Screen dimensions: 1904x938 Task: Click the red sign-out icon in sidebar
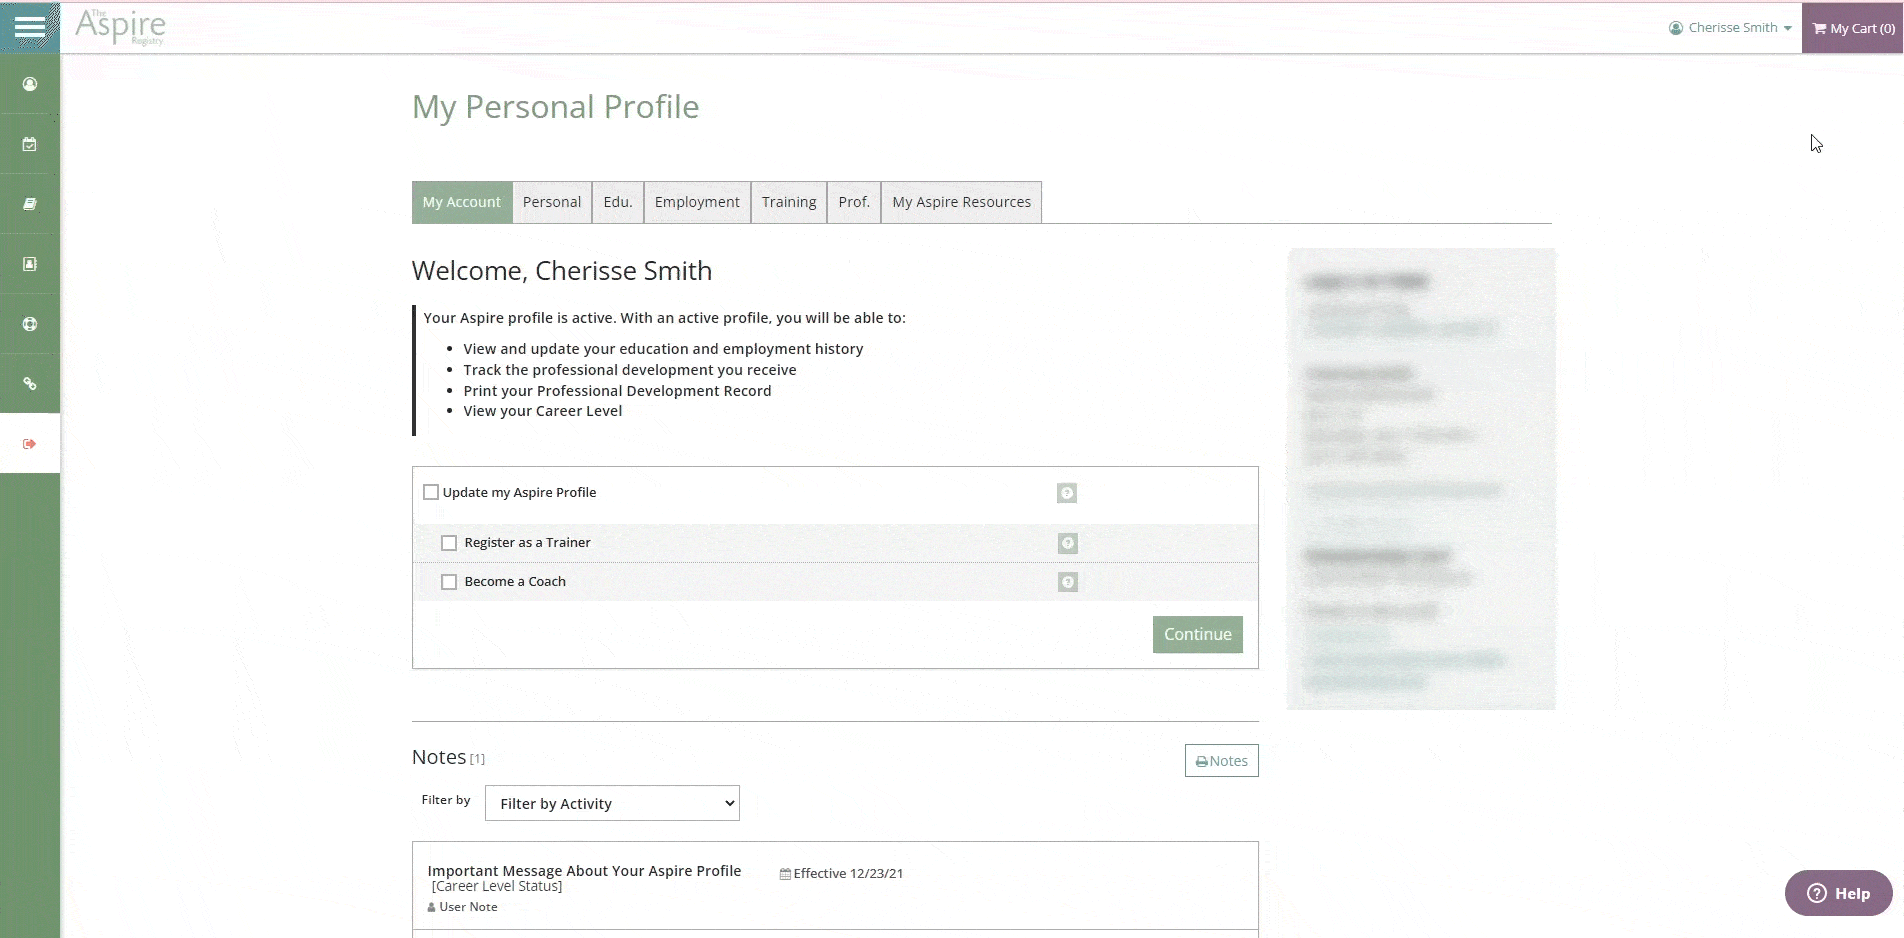click(x=30, y=444)
